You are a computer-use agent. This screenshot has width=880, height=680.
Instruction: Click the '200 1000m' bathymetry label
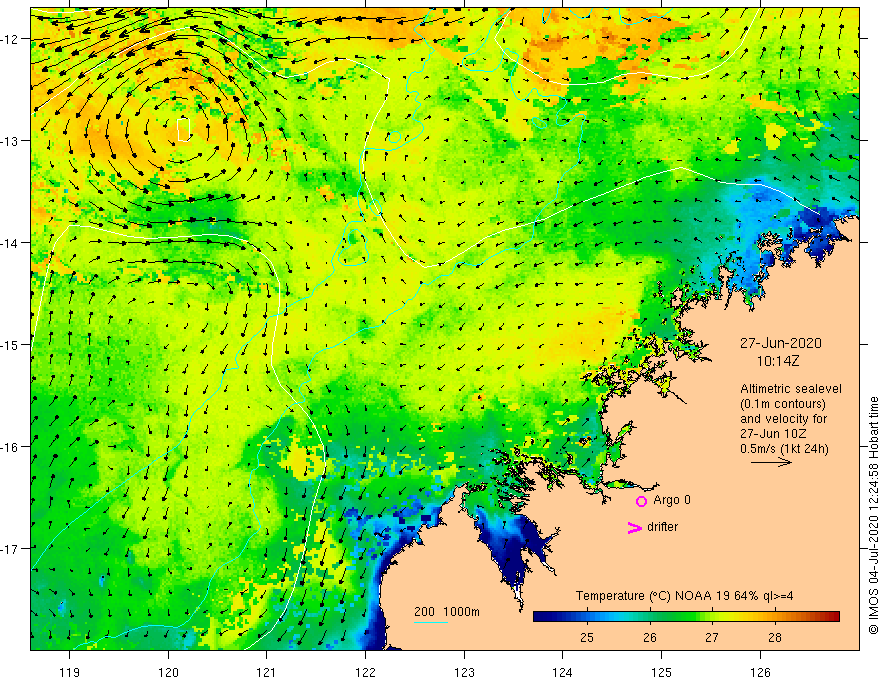(447, 612)
